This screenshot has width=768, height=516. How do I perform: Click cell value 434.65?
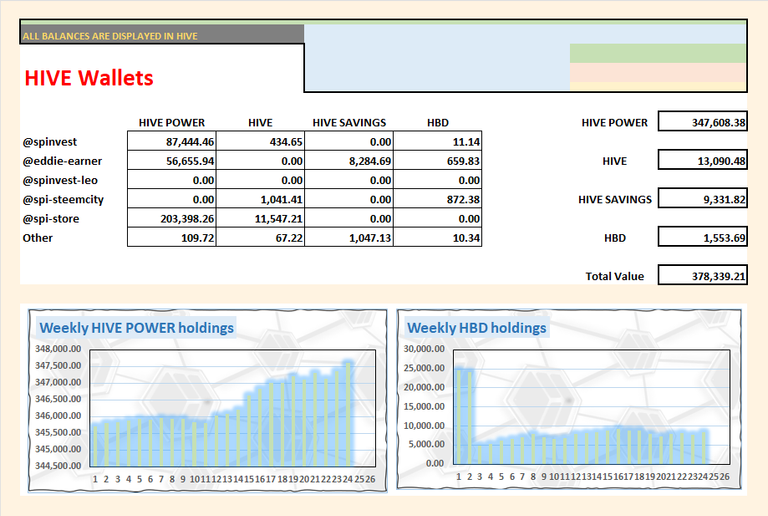[x=260, y=141]
